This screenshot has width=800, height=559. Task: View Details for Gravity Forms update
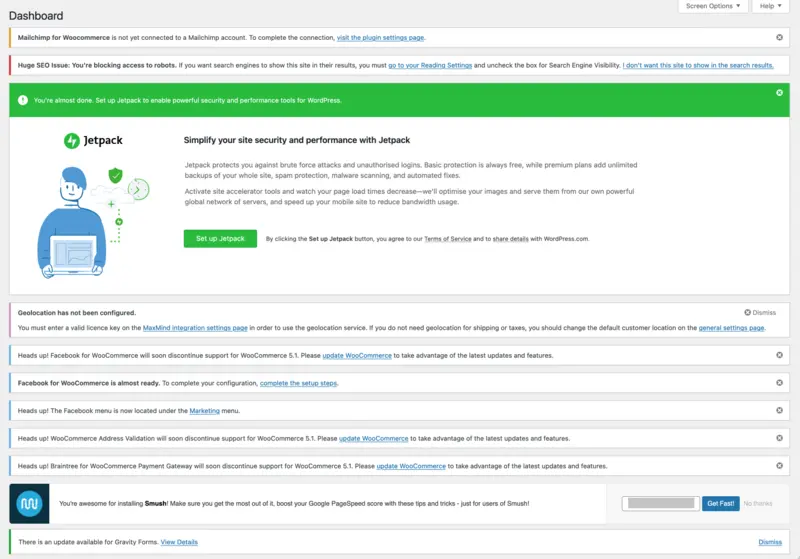pos(179,542)
